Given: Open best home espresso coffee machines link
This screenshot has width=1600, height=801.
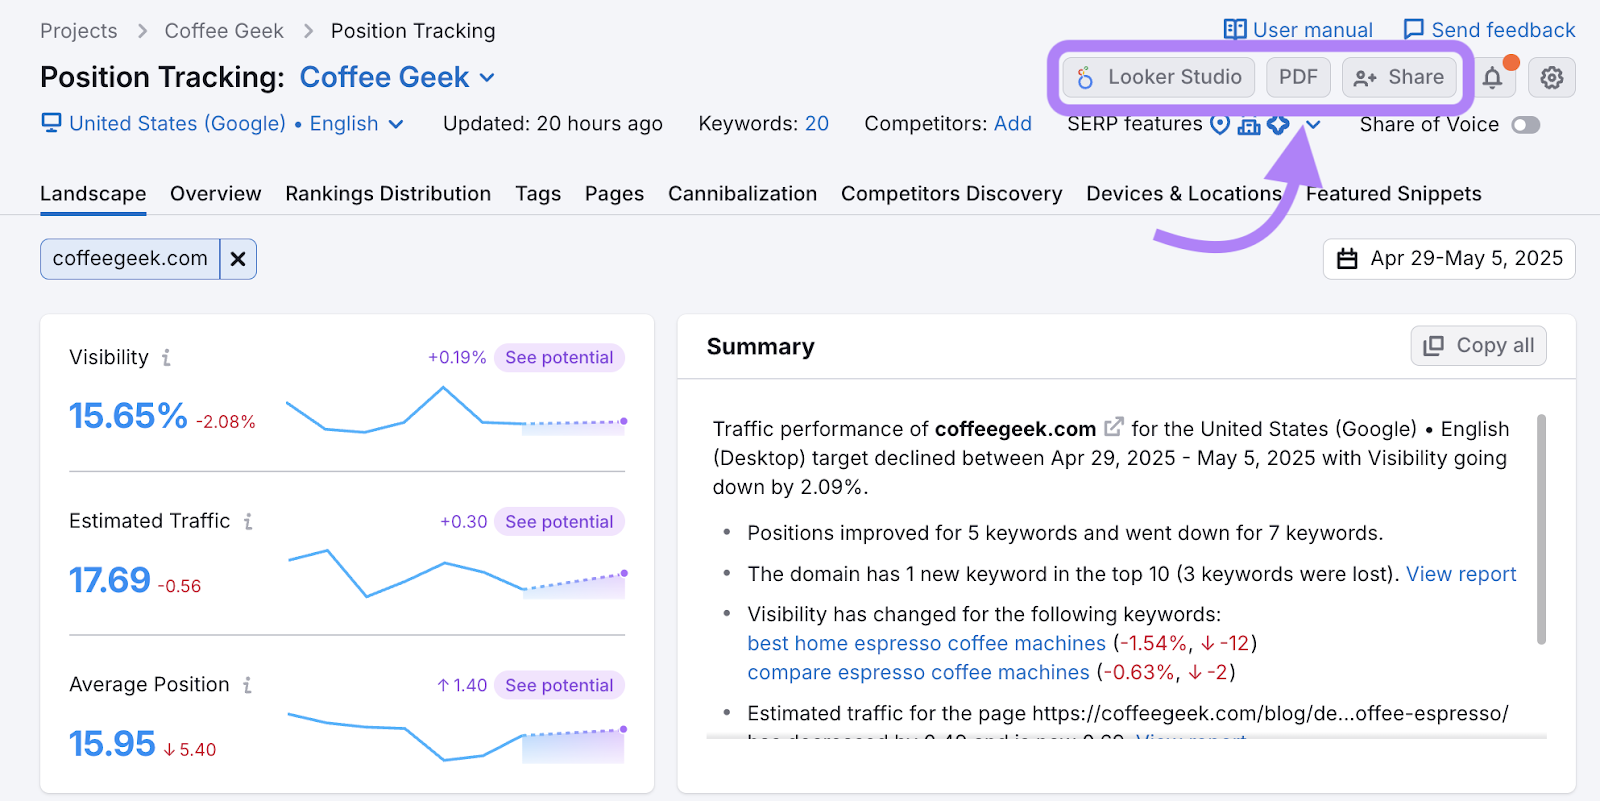Looking at the screenshot, I should click(x=926, y=643).
